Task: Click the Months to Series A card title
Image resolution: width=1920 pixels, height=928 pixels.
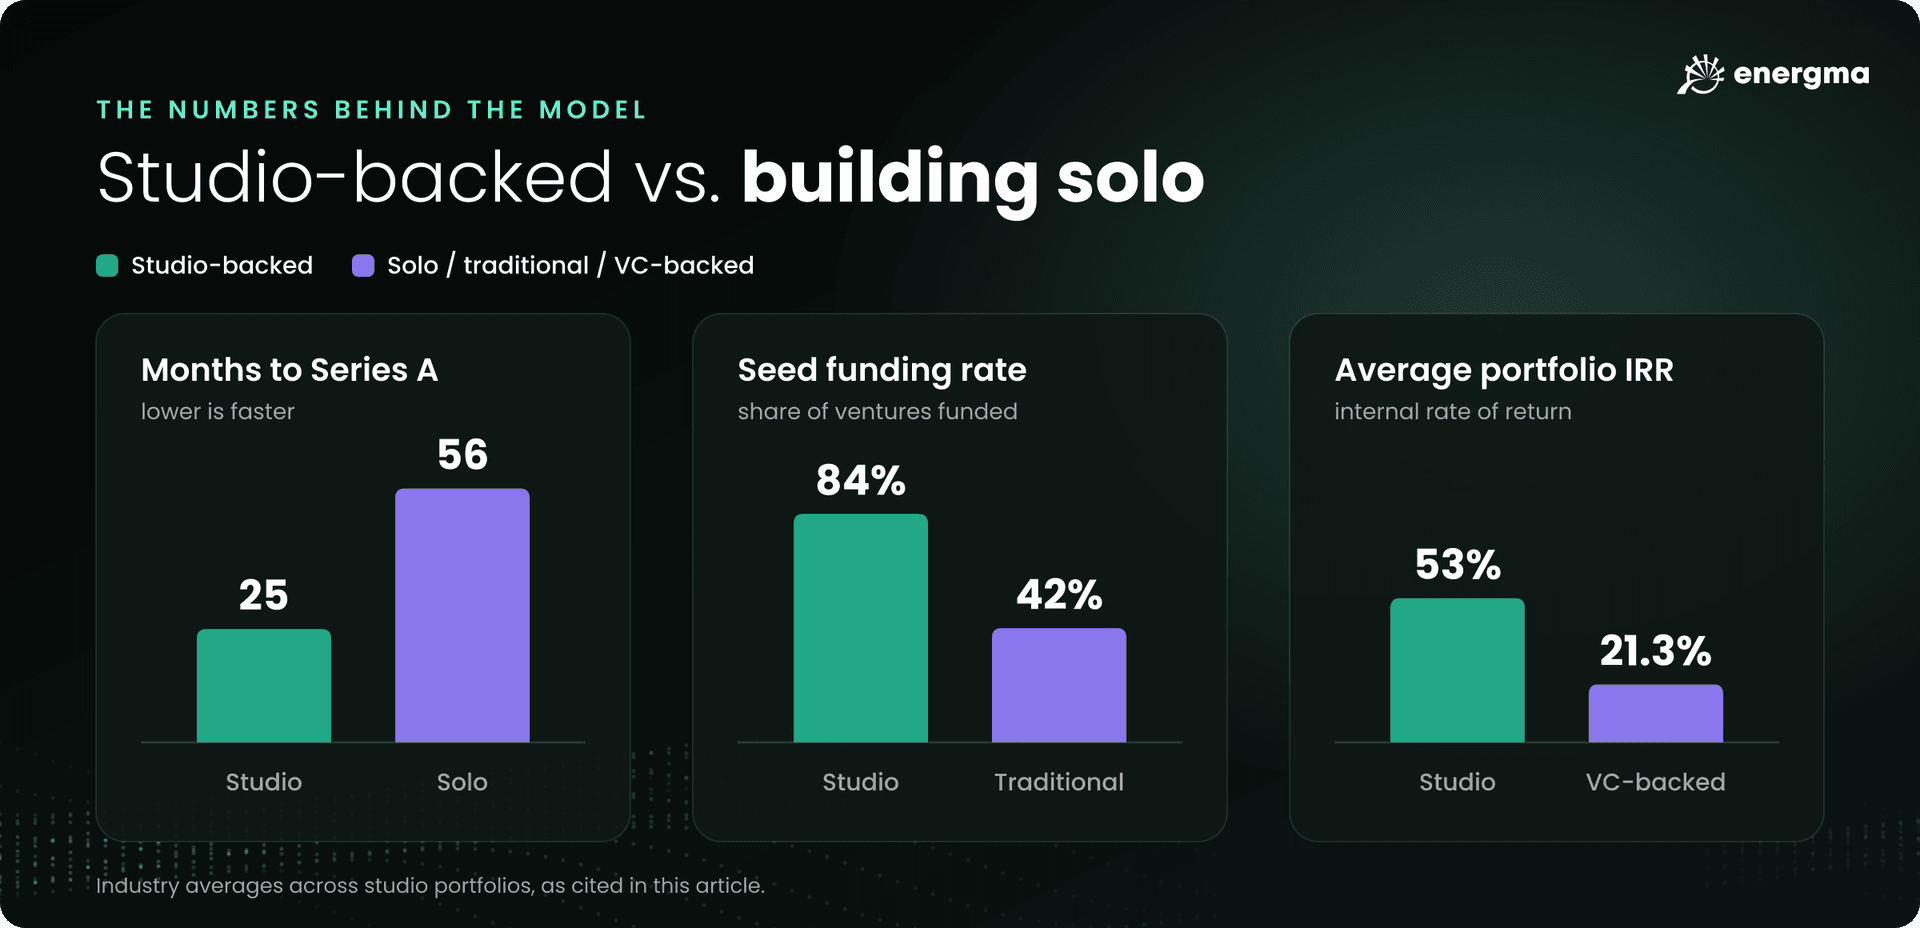Action: coord(290,370)
